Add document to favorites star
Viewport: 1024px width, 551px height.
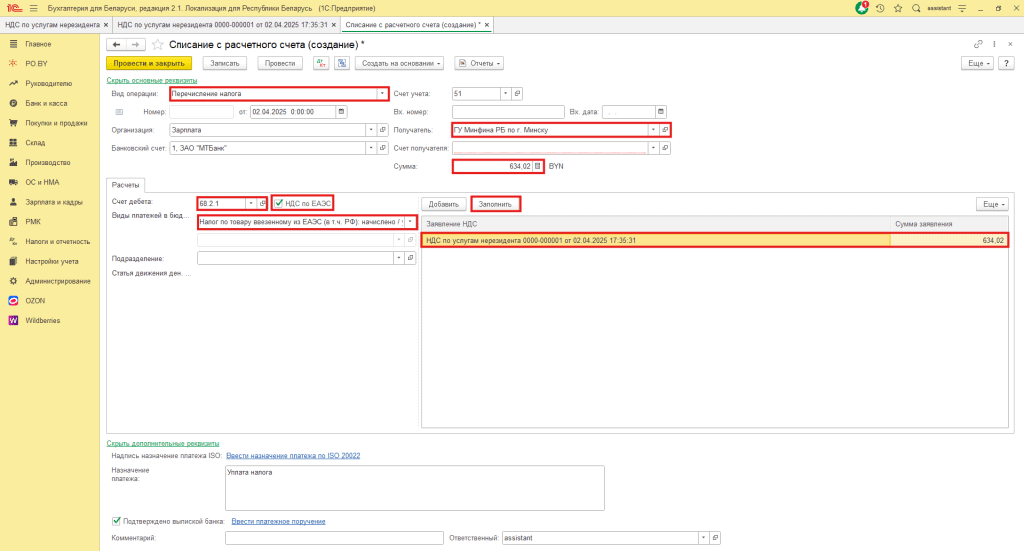pyautogui.click(x=157, y=44)
